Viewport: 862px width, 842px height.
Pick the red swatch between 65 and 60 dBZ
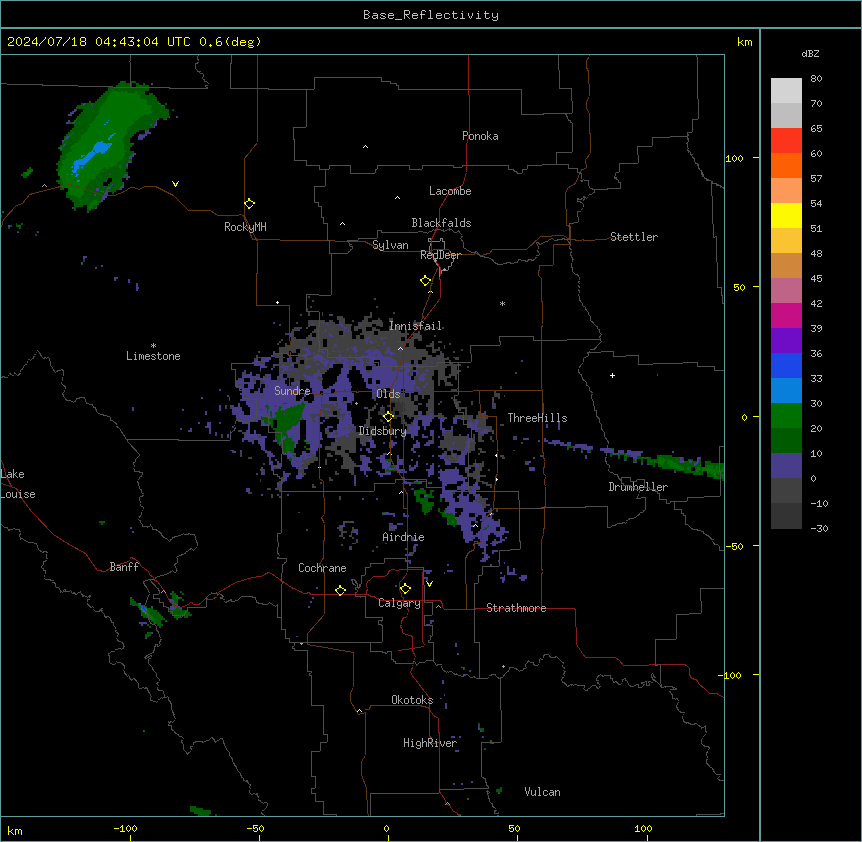[x=786, y=141]
